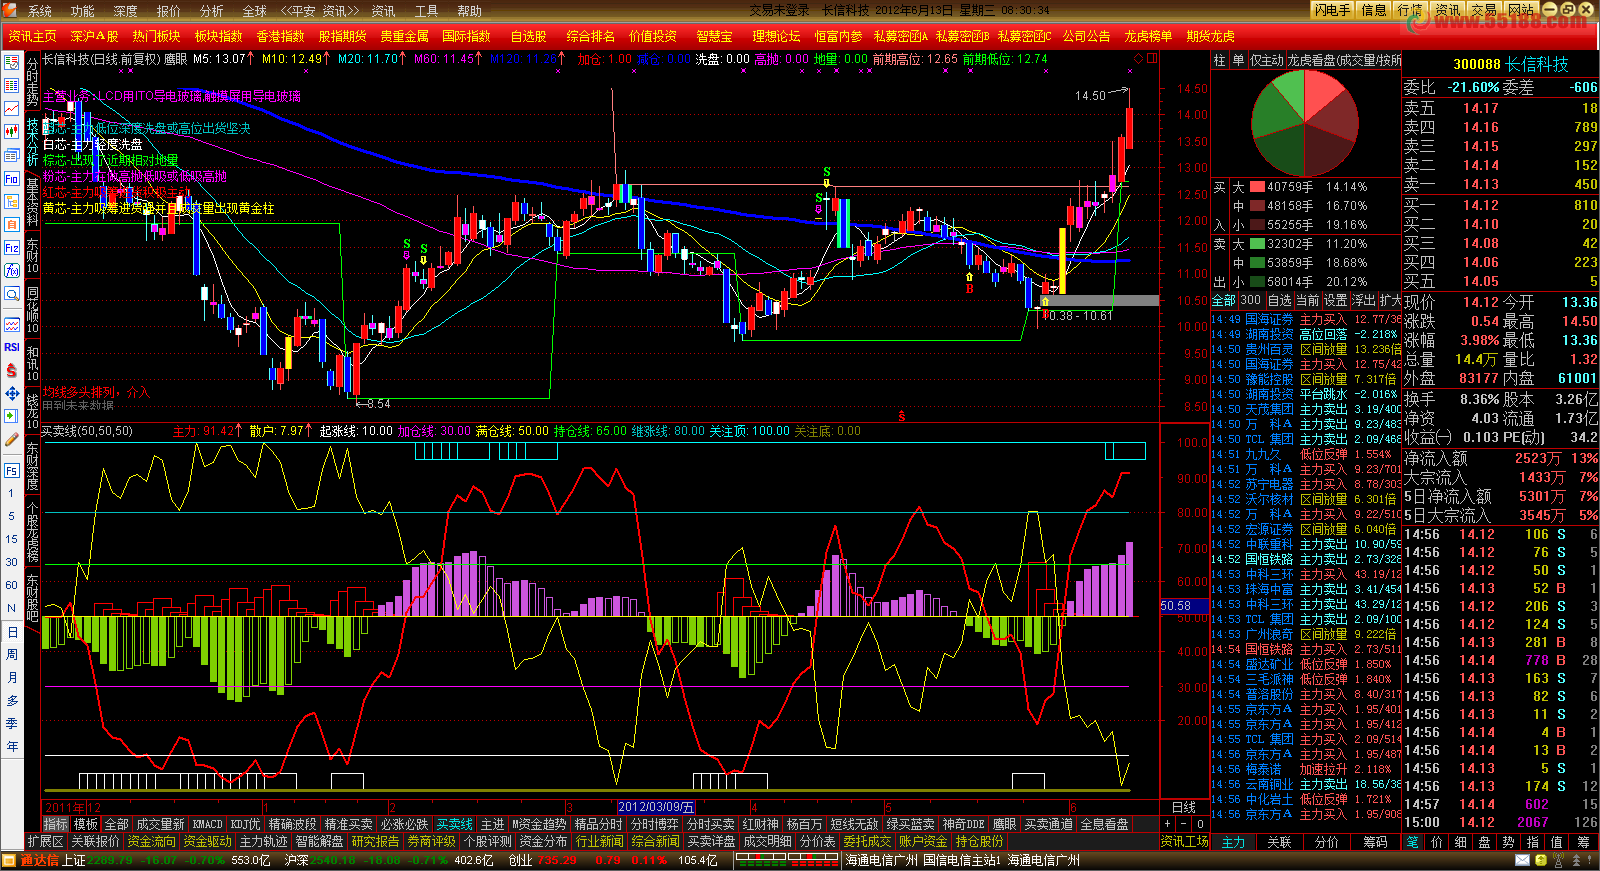Click the small square box at chart top-right
The image size is (1600, 871).
tap(1151, 58)
